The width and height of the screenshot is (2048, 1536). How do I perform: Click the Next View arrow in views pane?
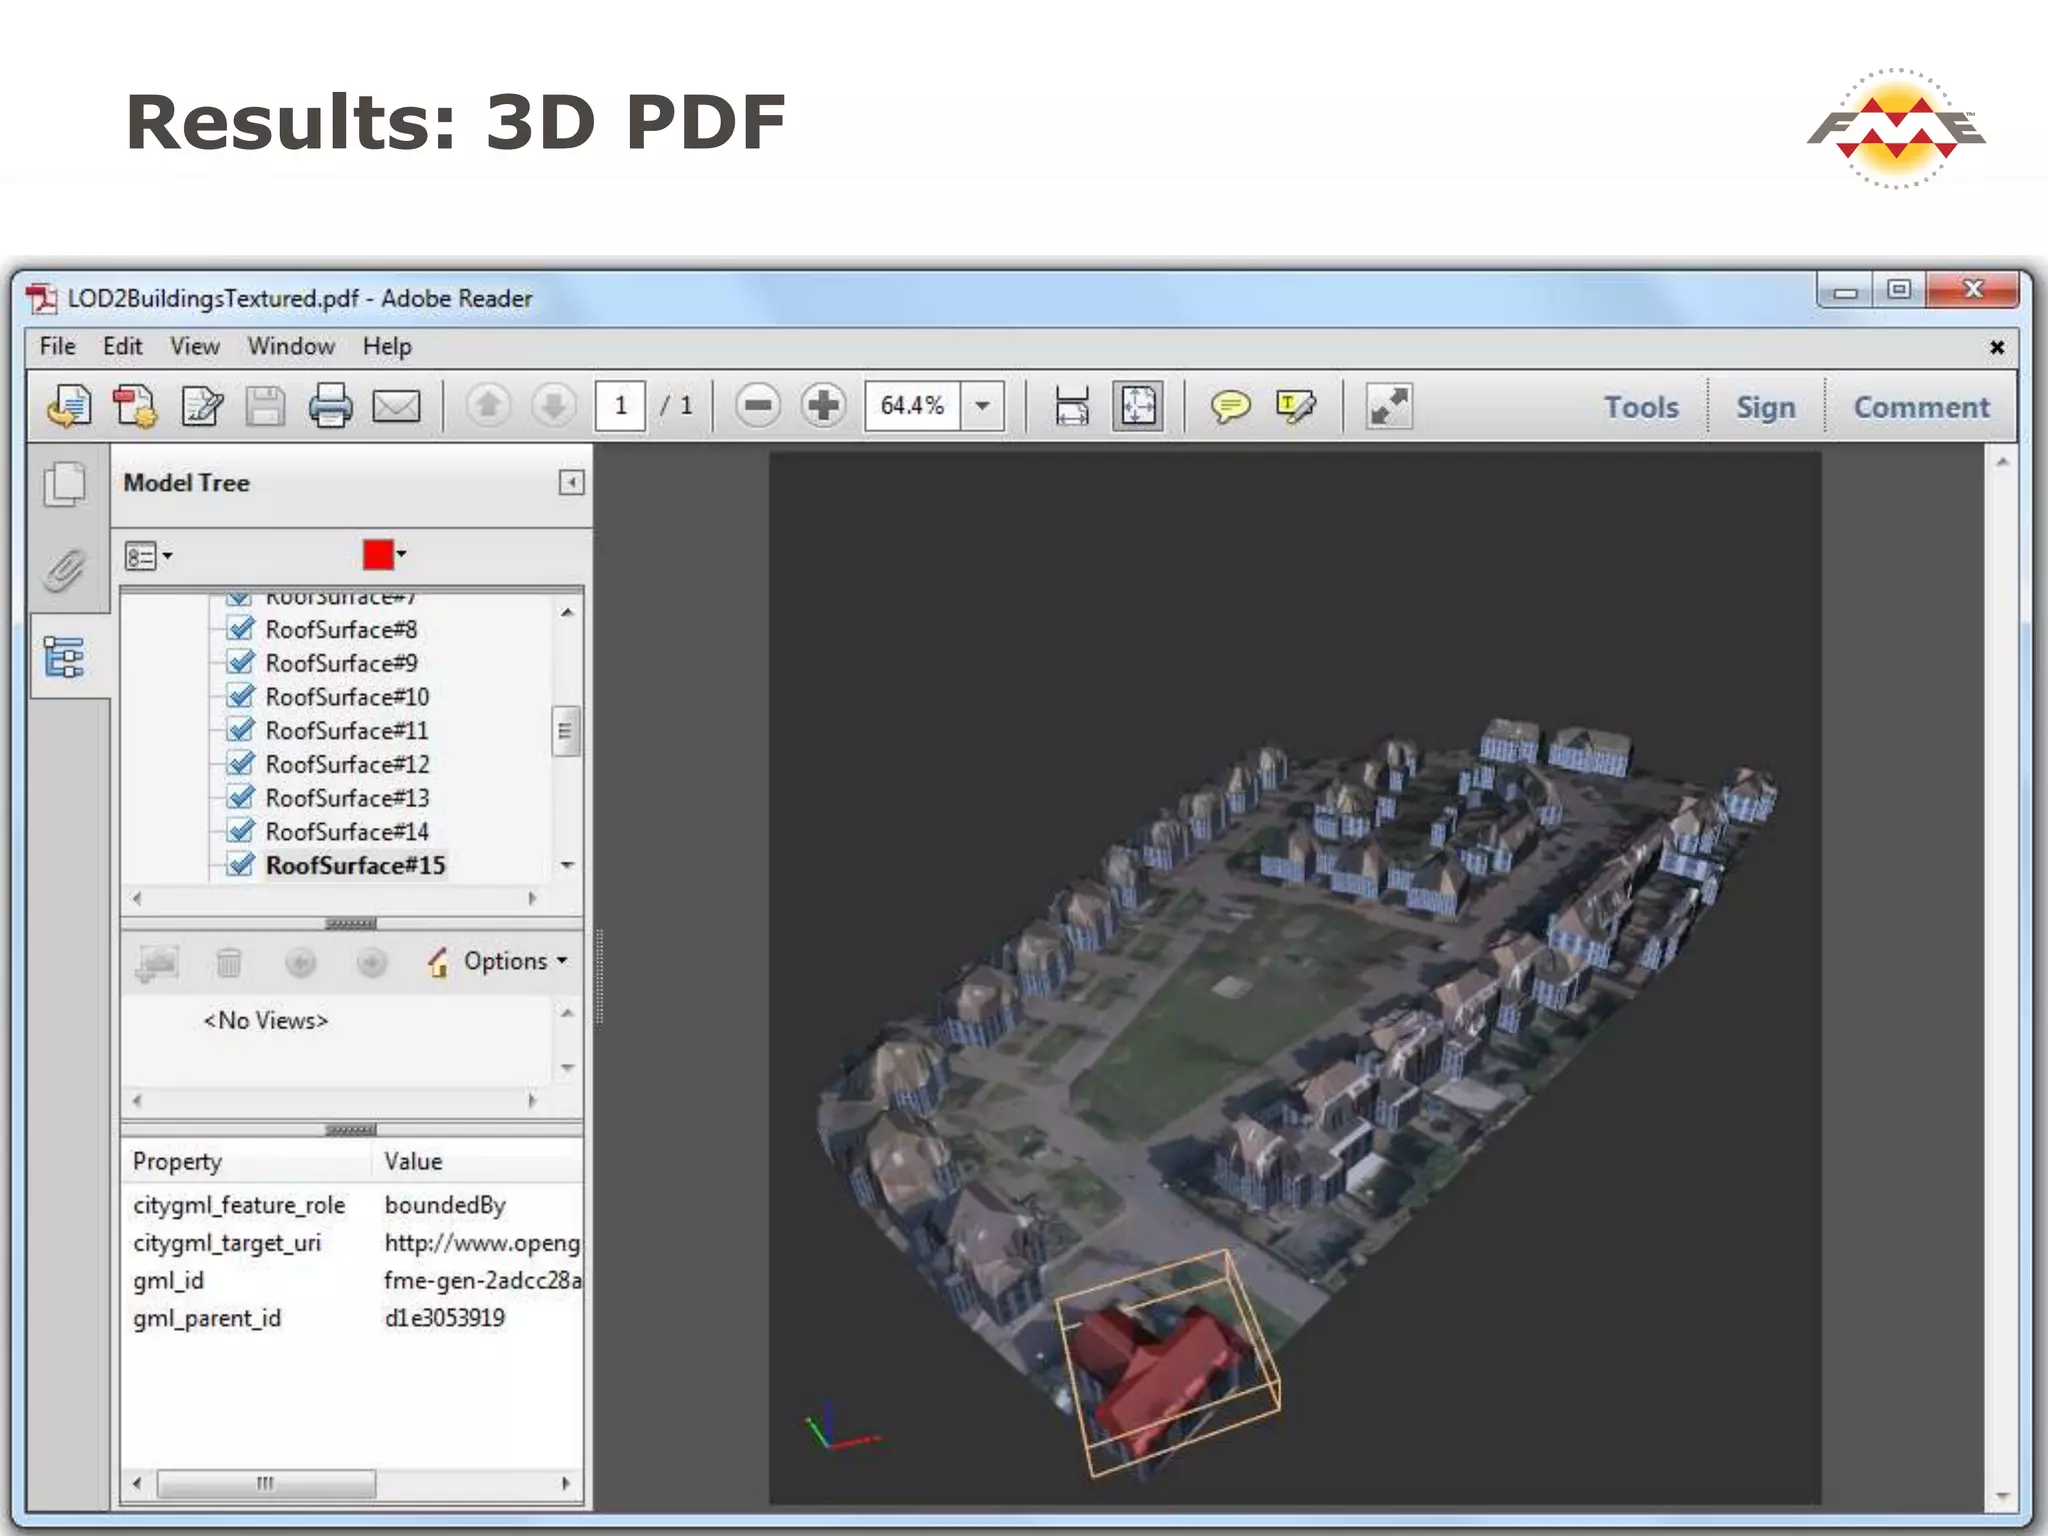(371, 962)
